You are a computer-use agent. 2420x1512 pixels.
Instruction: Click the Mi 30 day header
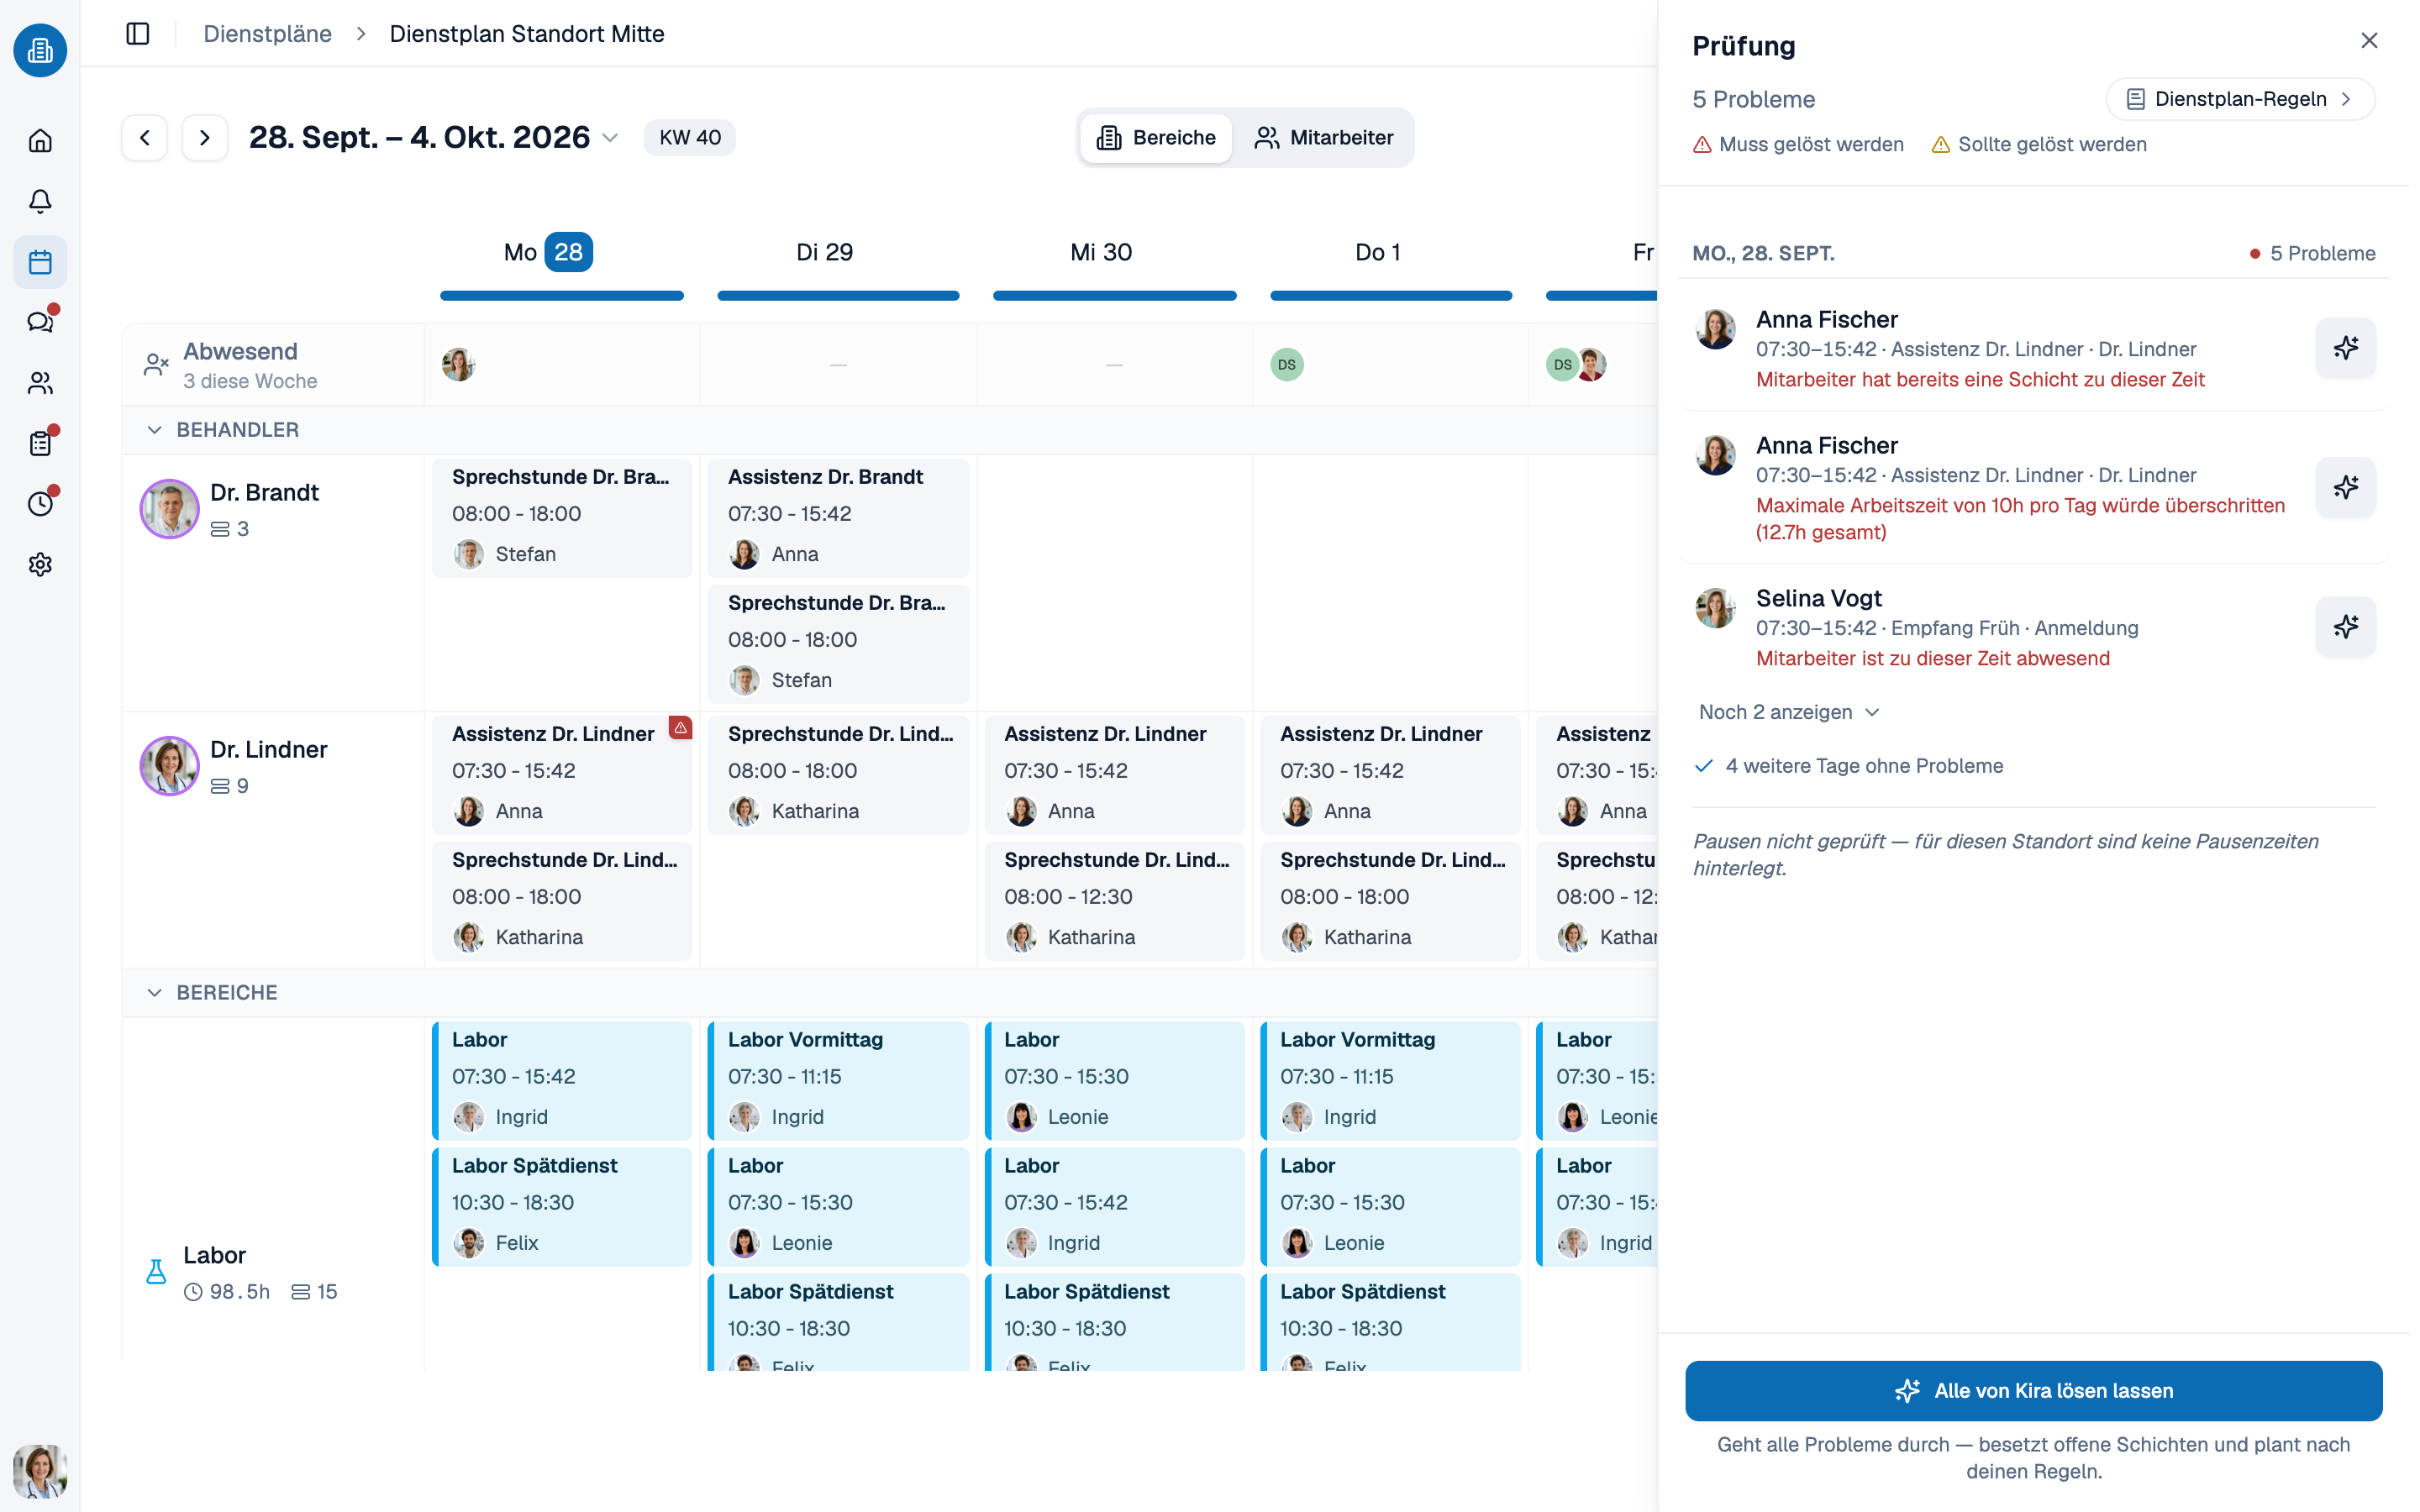tap(1100, 252)
